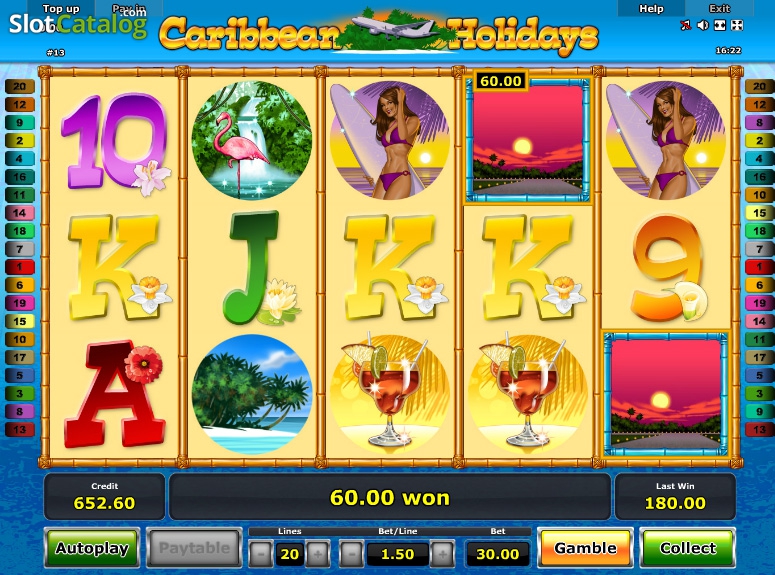This screenshot has height=575, width=775.
Task: Collect the winnings
Action: click(x=688, y=548)
